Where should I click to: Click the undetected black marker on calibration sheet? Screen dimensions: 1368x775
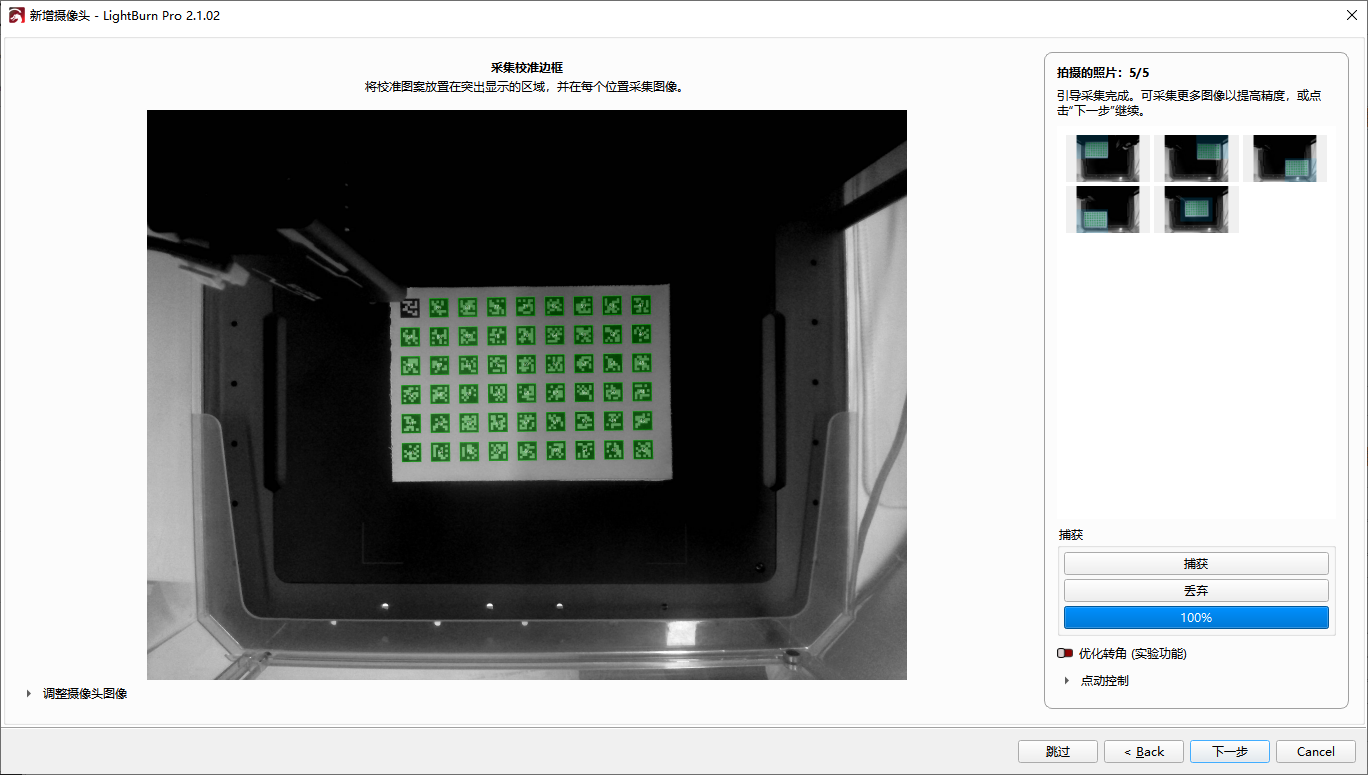point(410,308)
